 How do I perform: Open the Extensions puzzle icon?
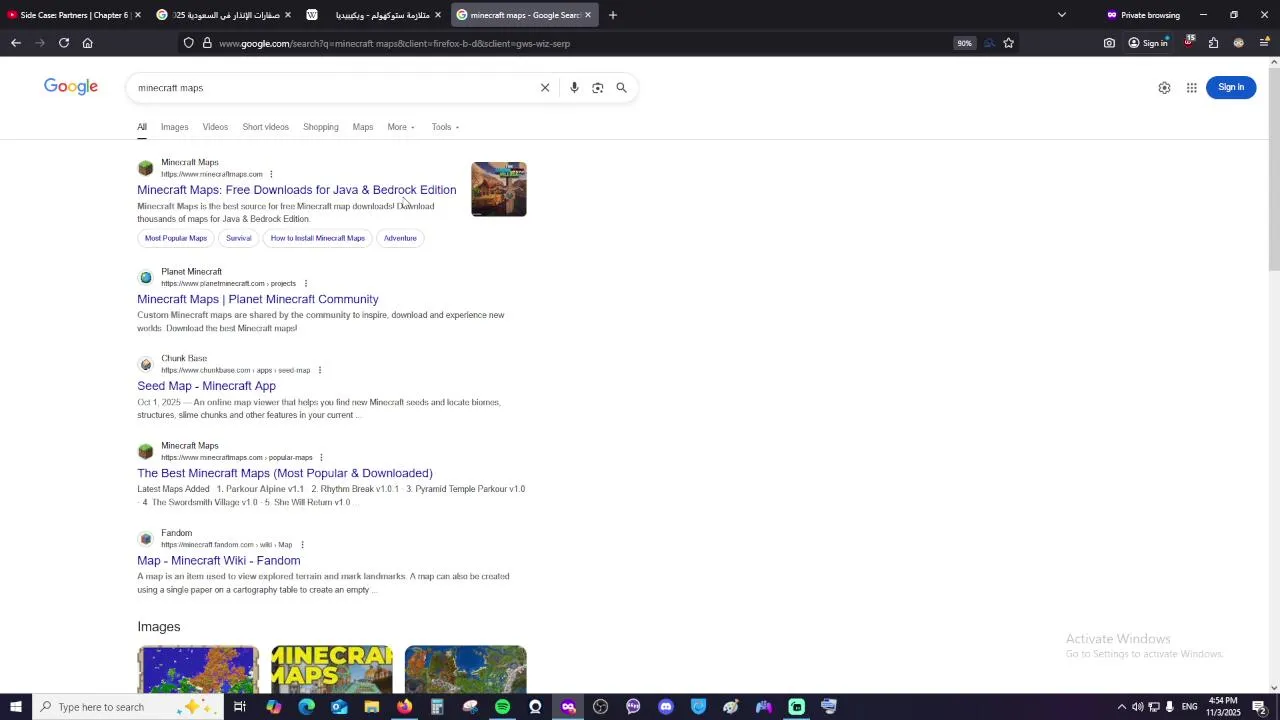pyautogui.click(x=1213, y=43)
